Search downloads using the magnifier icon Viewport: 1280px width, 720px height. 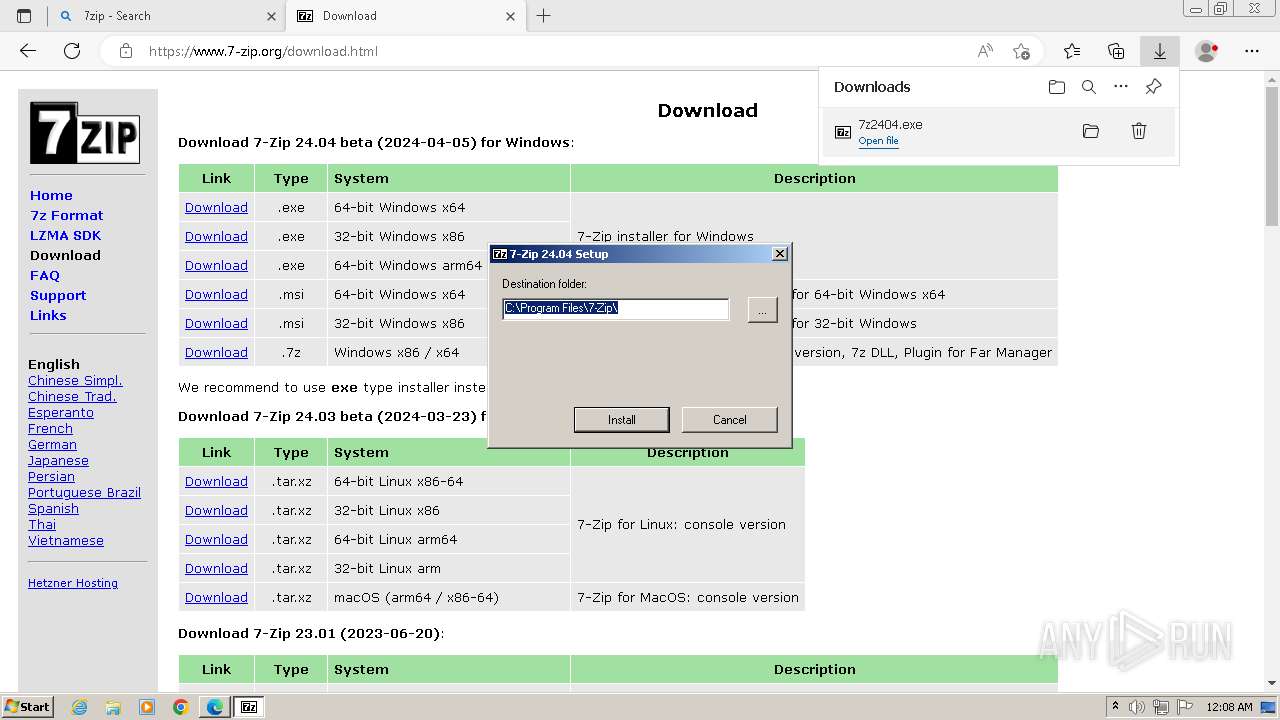coord(1089,87)
